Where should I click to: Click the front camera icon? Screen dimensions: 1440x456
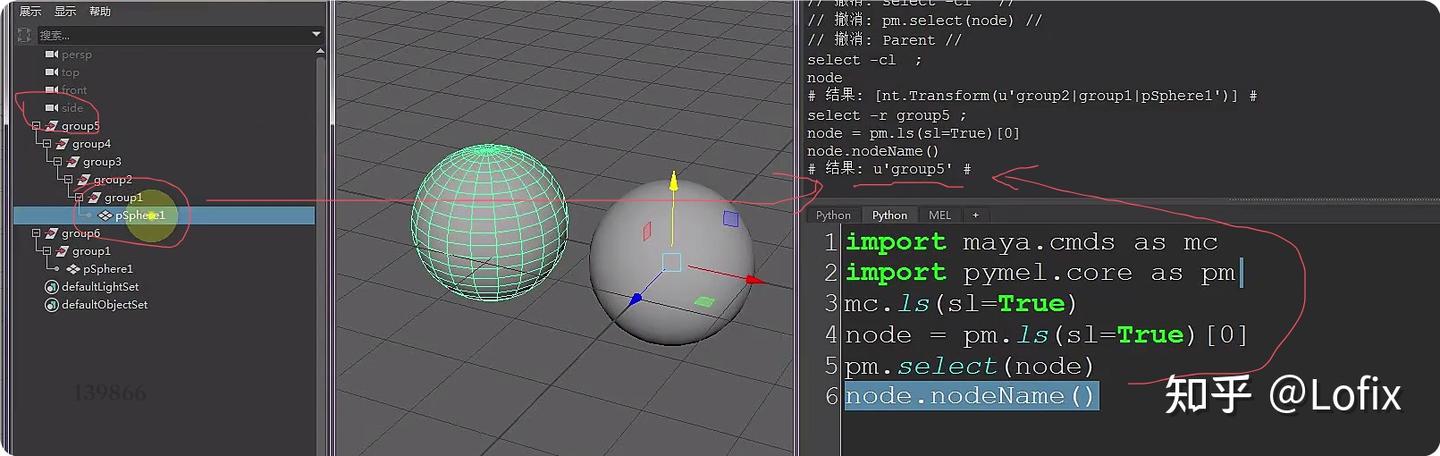[52, 90]
